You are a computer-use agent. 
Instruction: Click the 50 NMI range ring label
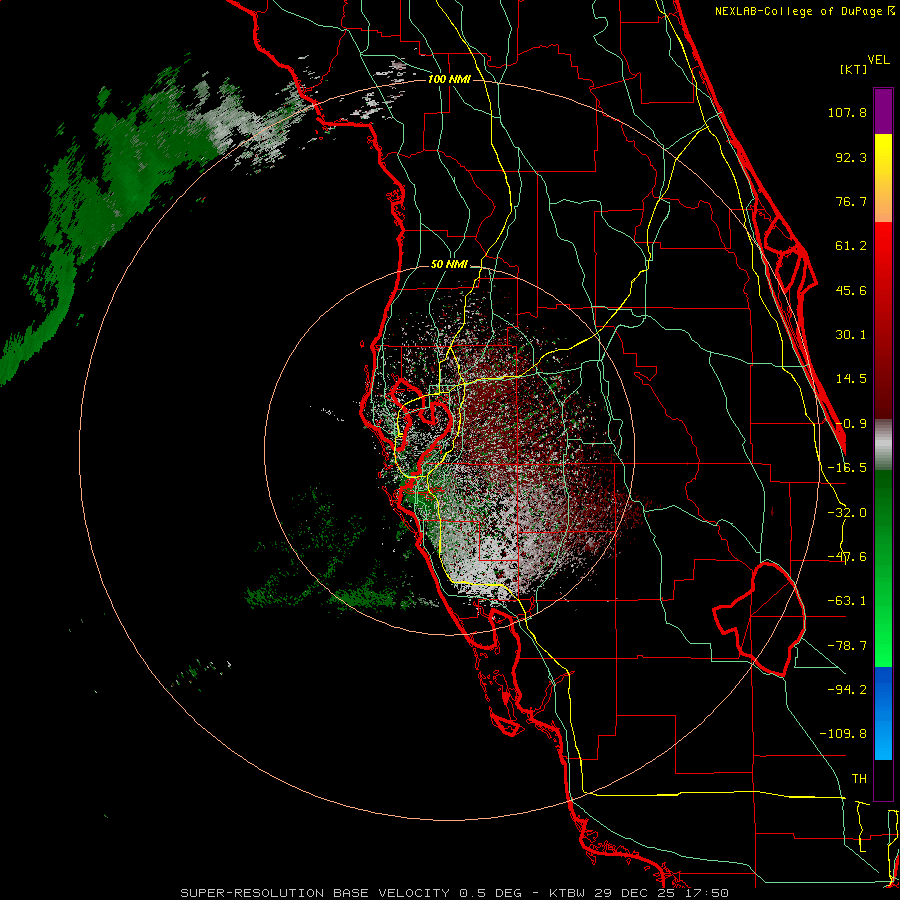pyautogui.click(x=449, y=265)
